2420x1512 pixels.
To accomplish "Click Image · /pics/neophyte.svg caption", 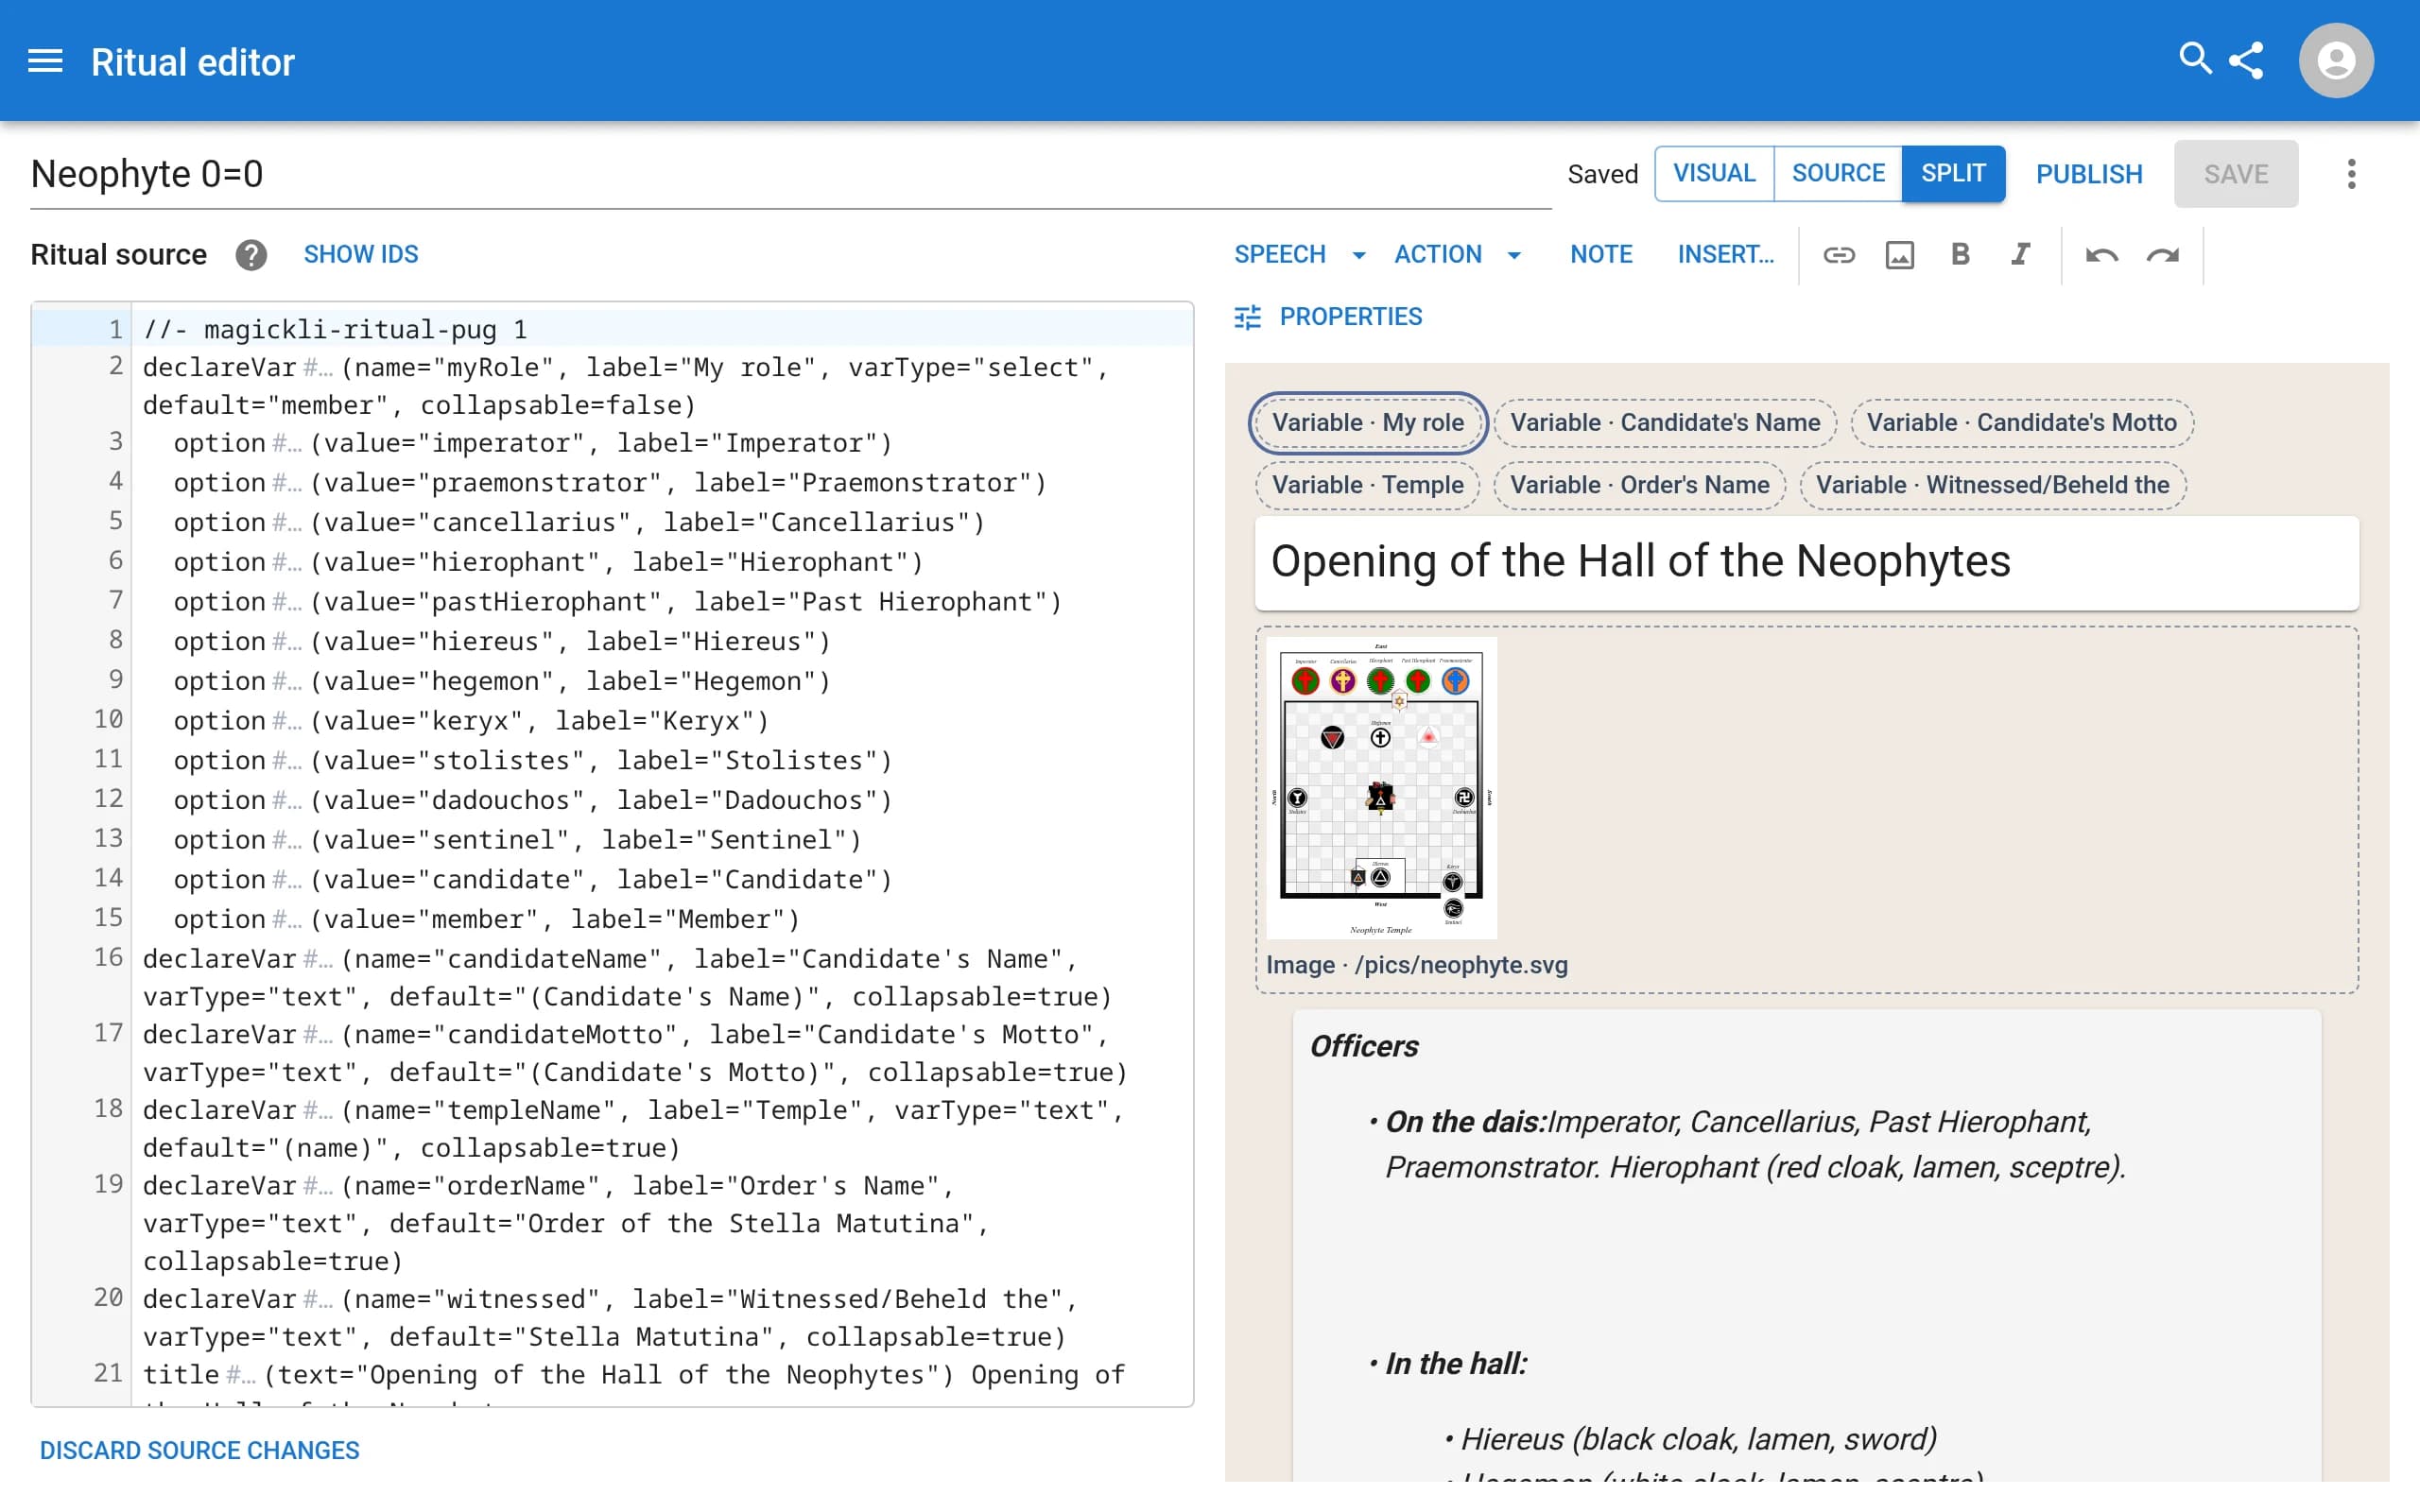I will coord(1416,965).
